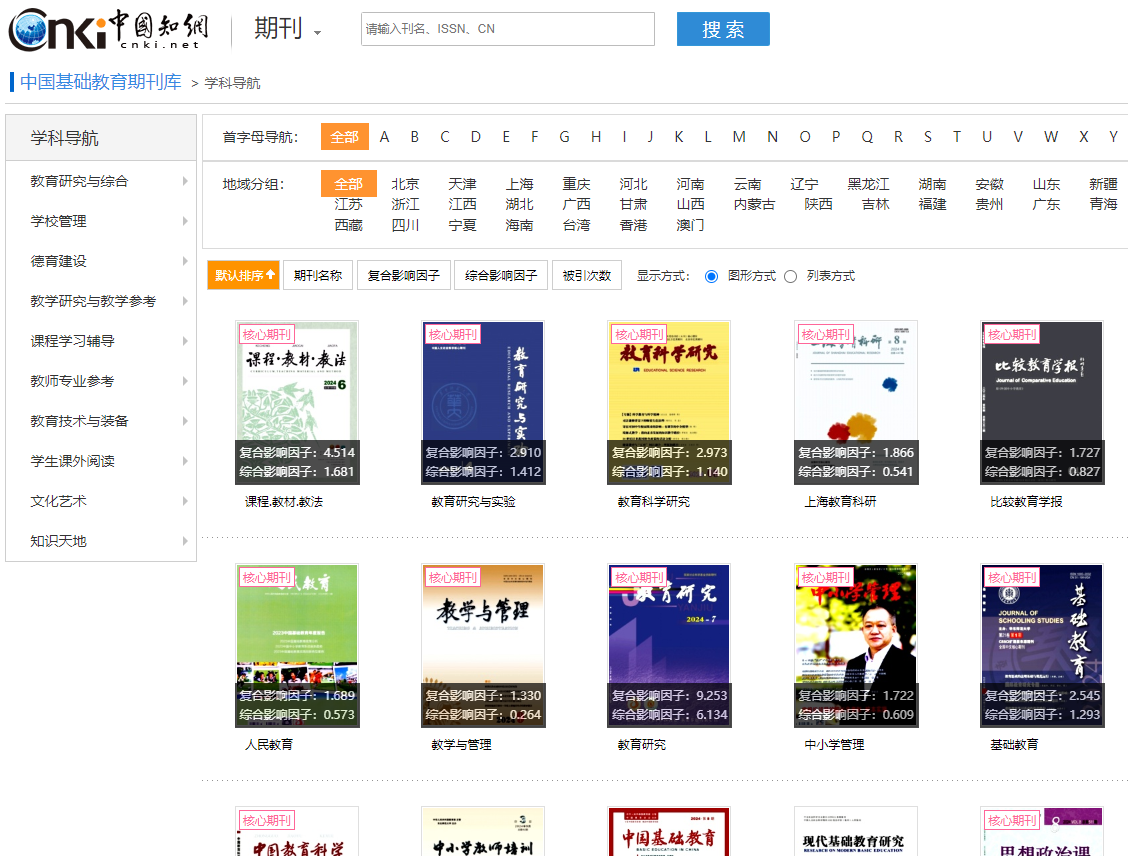
Task: Open the 人民教育 journal title link
Action: click(x=269, y=744)
